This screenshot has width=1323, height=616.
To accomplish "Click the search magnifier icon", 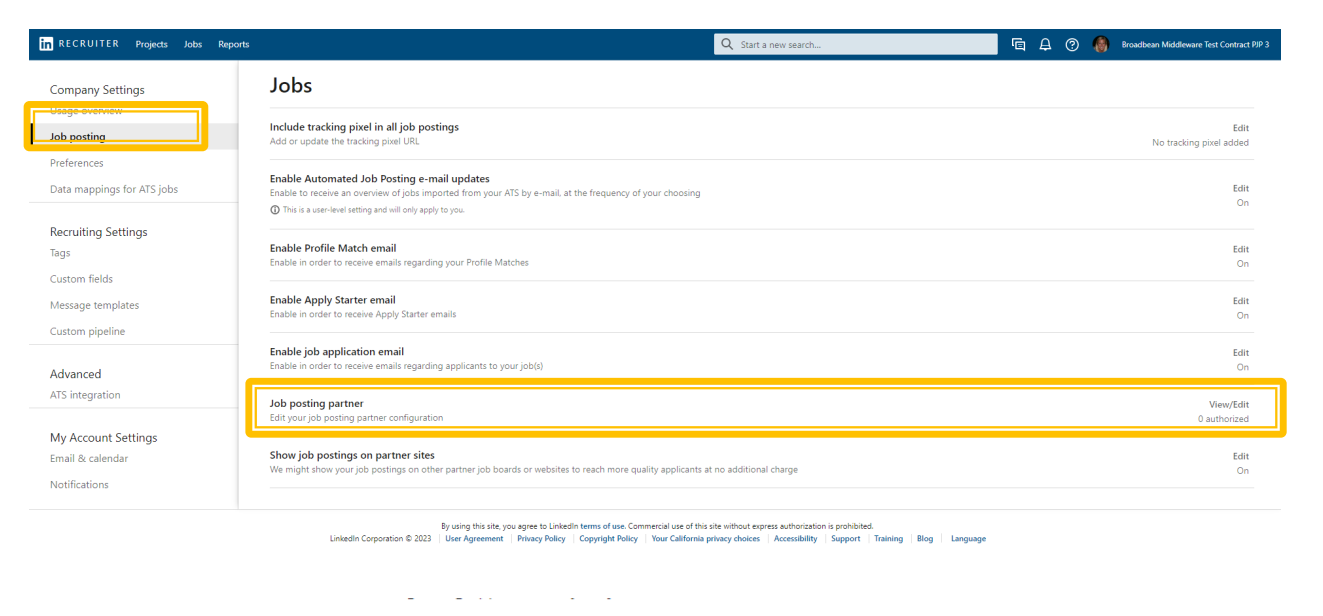I will pyautogui.click(x=727, y=45).
